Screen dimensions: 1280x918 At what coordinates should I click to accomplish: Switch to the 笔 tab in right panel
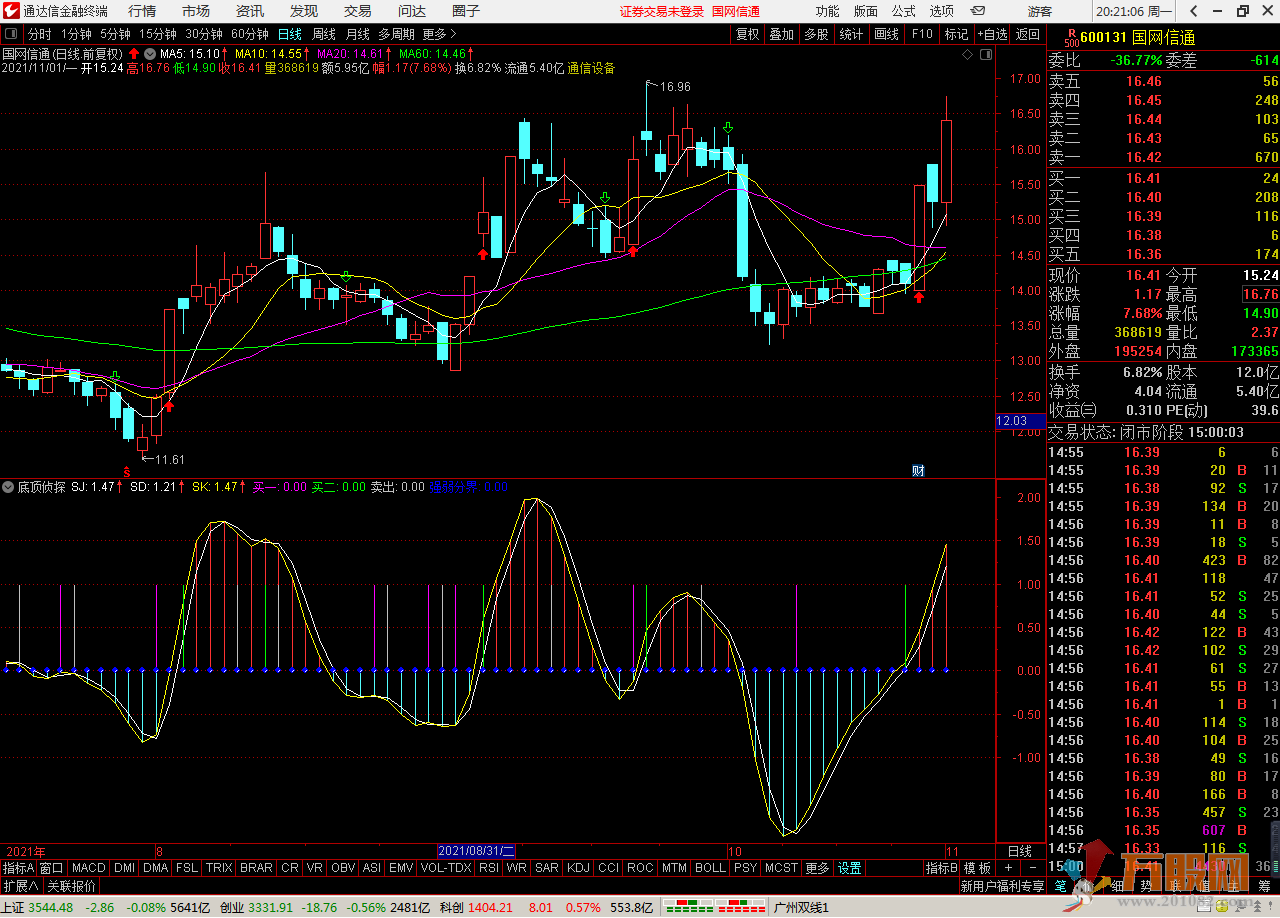[1060, 886]
